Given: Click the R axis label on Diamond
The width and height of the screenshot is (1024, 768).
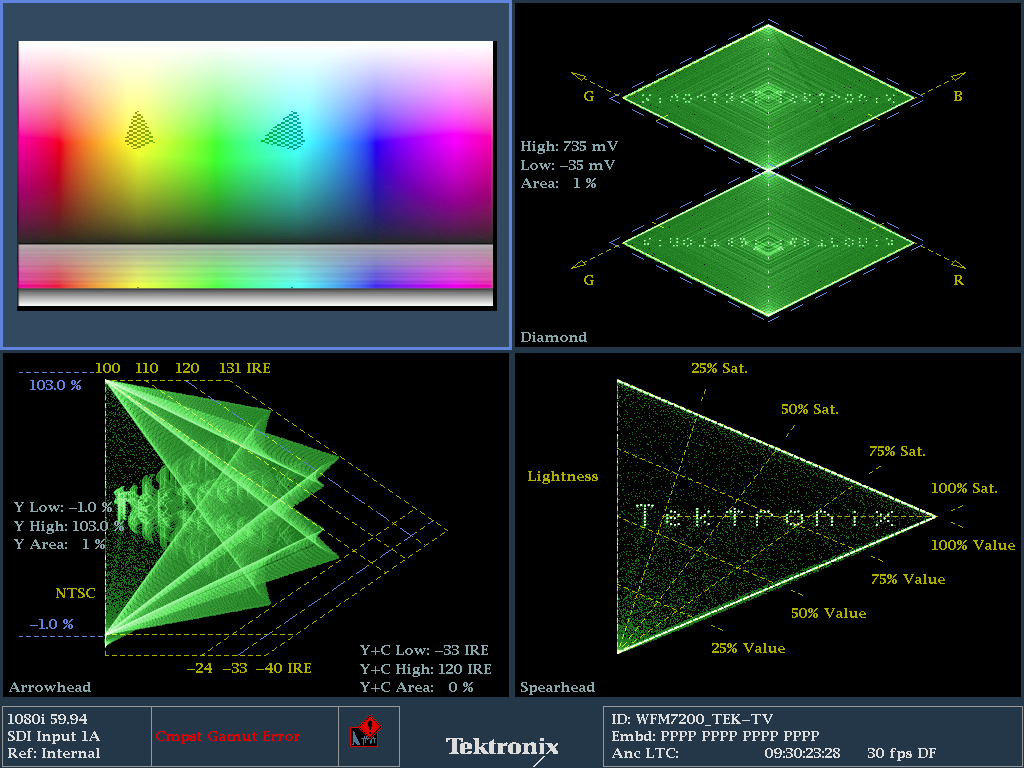Looking at the screenshot, I should (958, 280).
